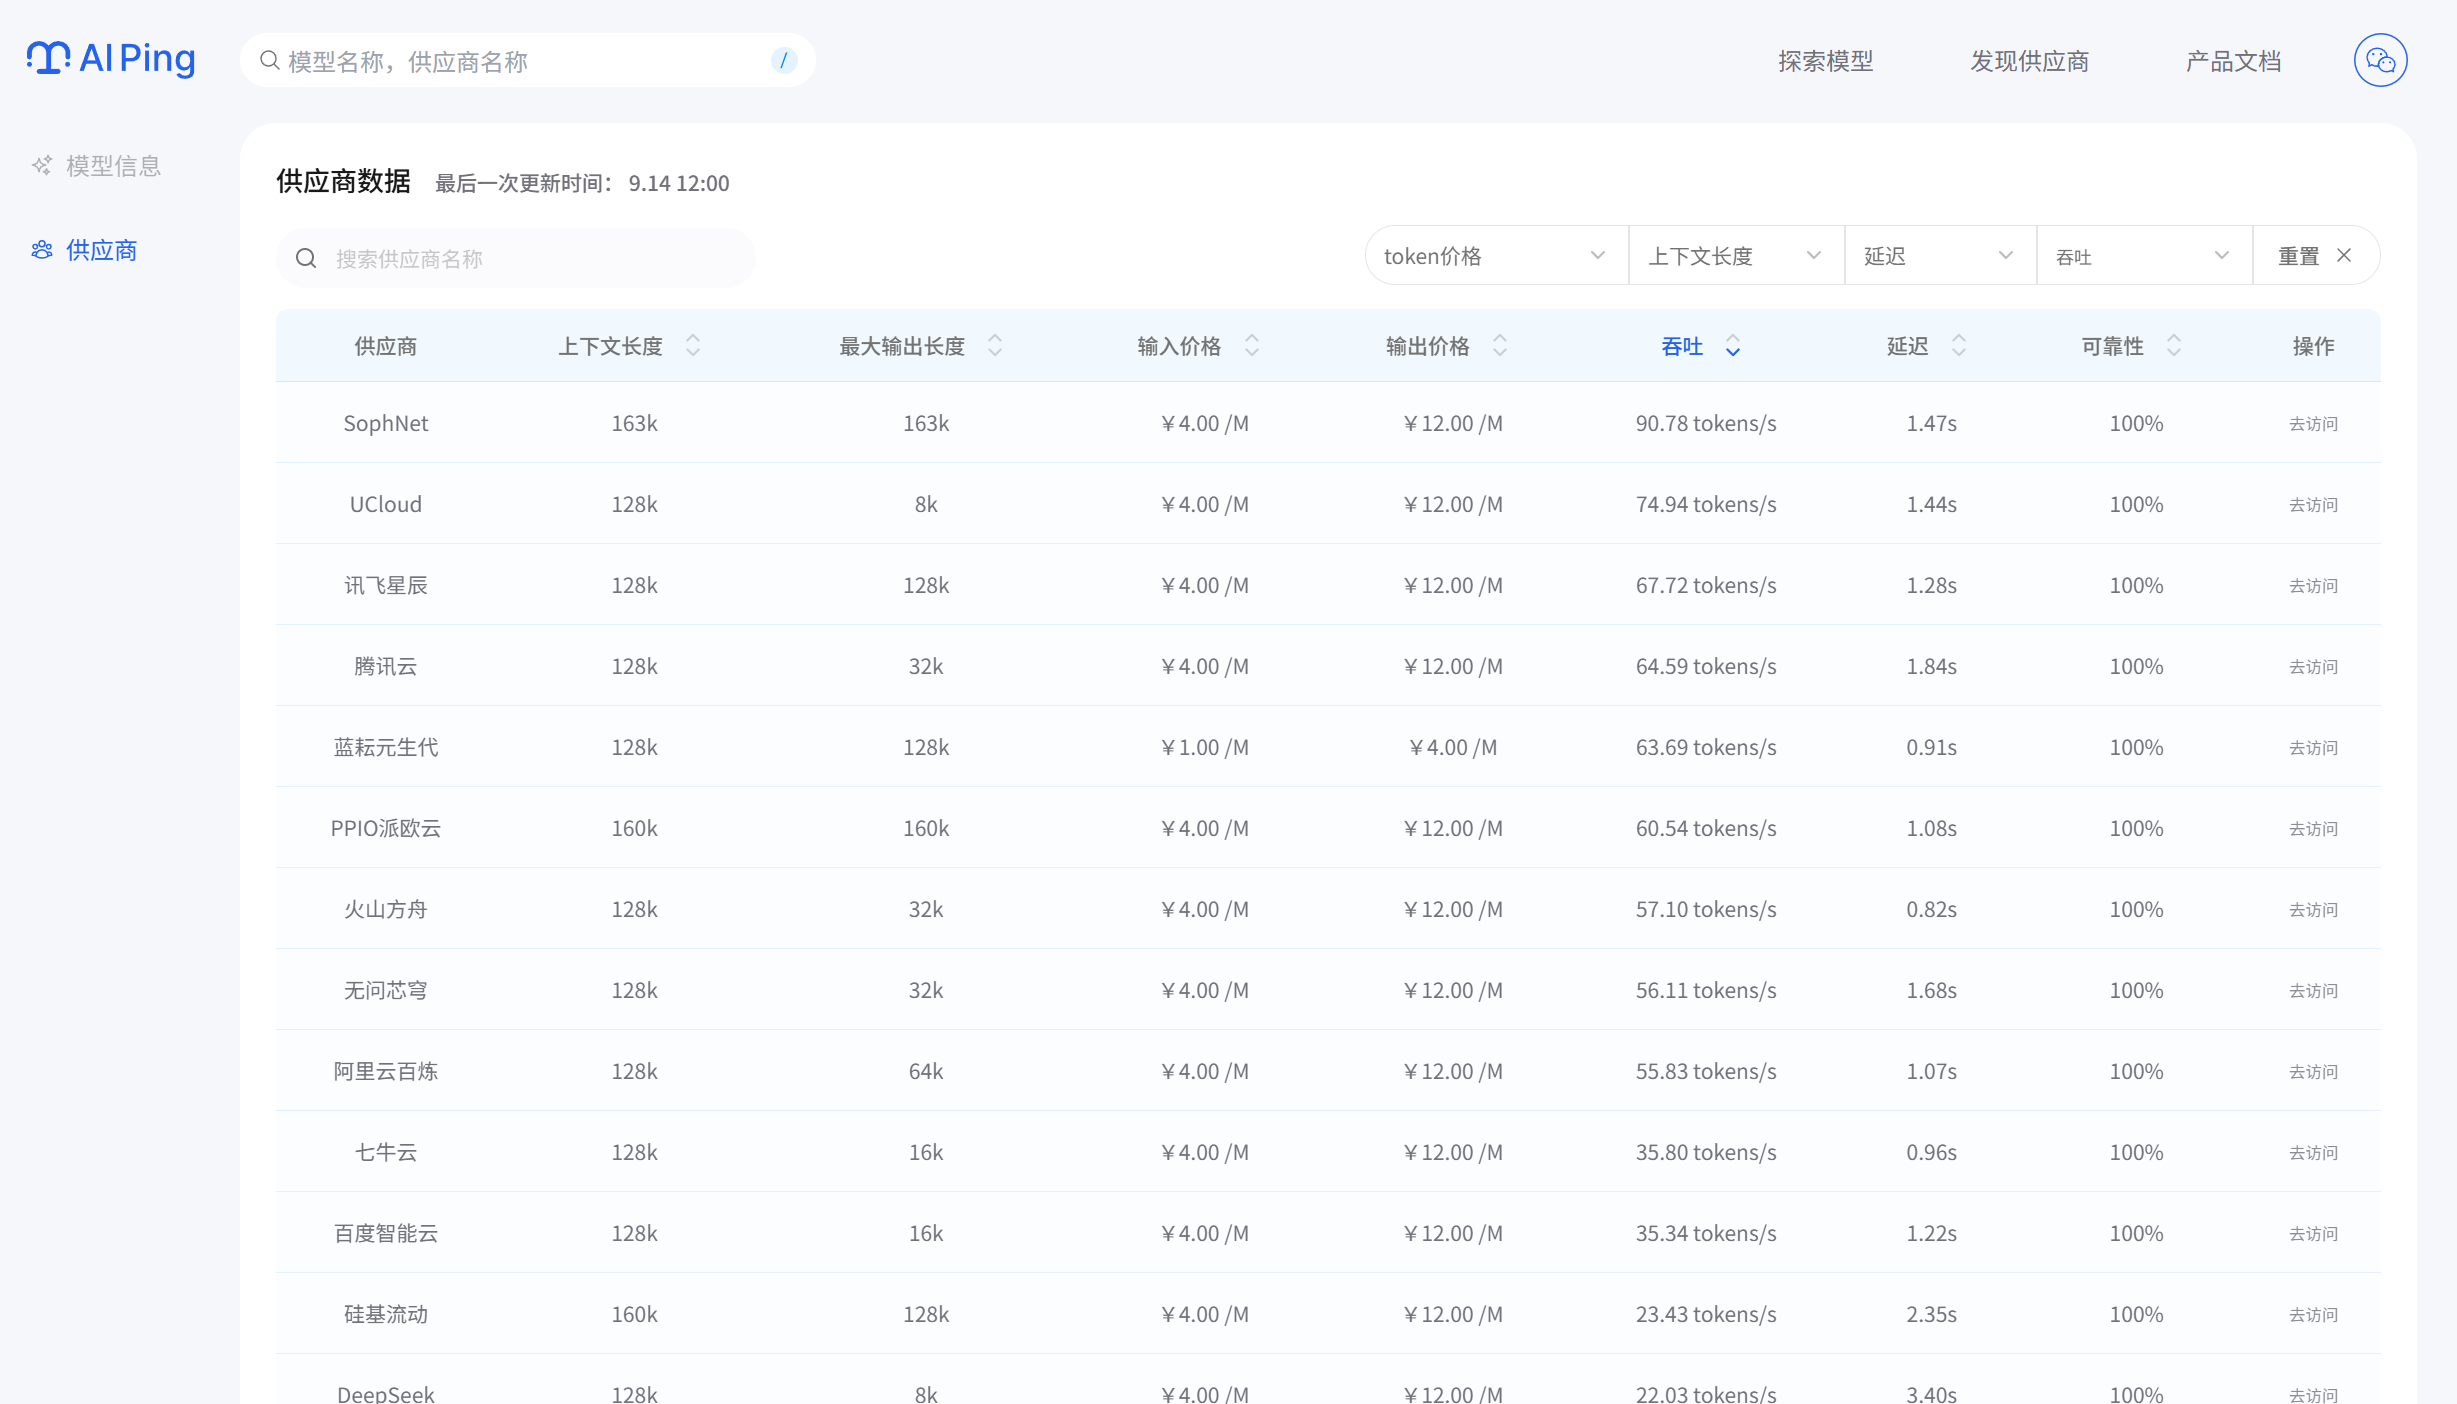Viewport: 2457px width, 1404px height.
Task: Click 去访问 for SophNet
Action: (x=2313, y=424)
